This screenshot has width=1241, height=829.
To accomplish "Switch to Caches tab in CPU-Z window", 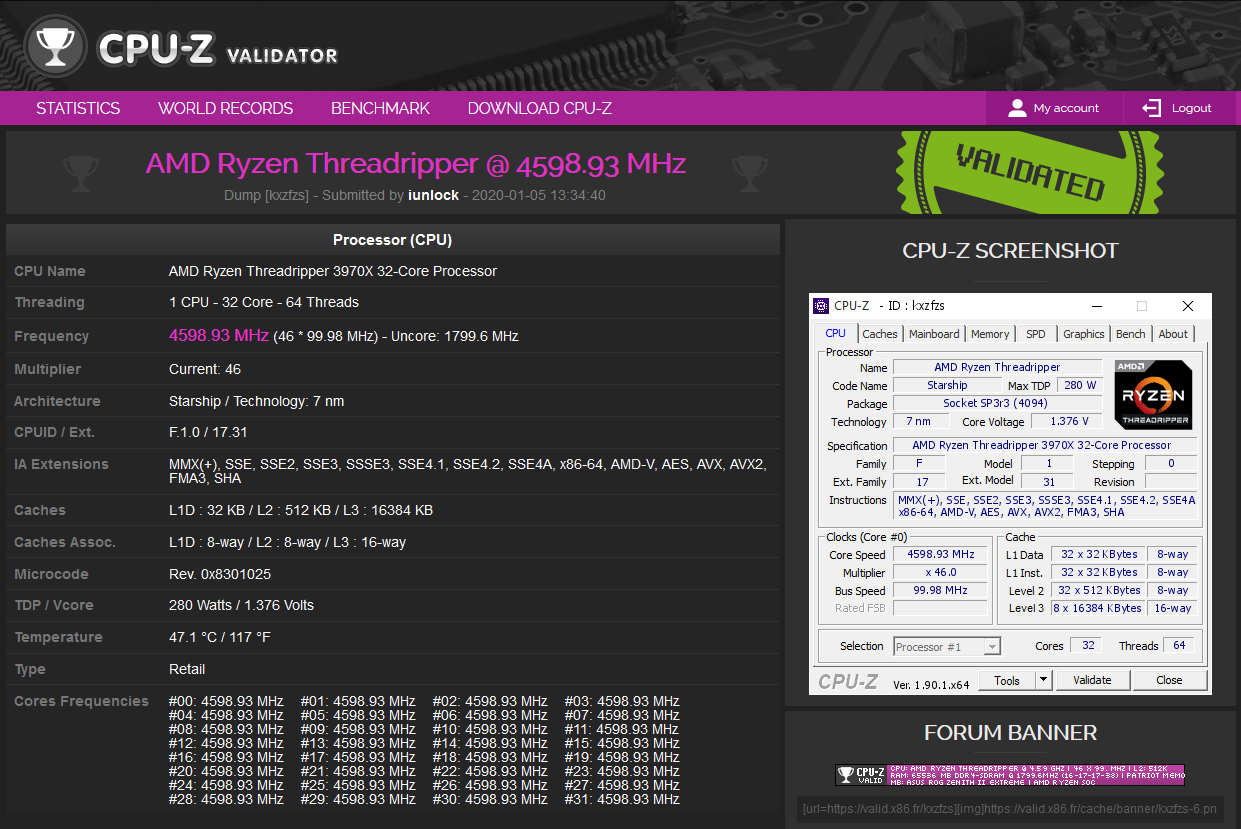I will pyautogui.click(x=880, y=334).
